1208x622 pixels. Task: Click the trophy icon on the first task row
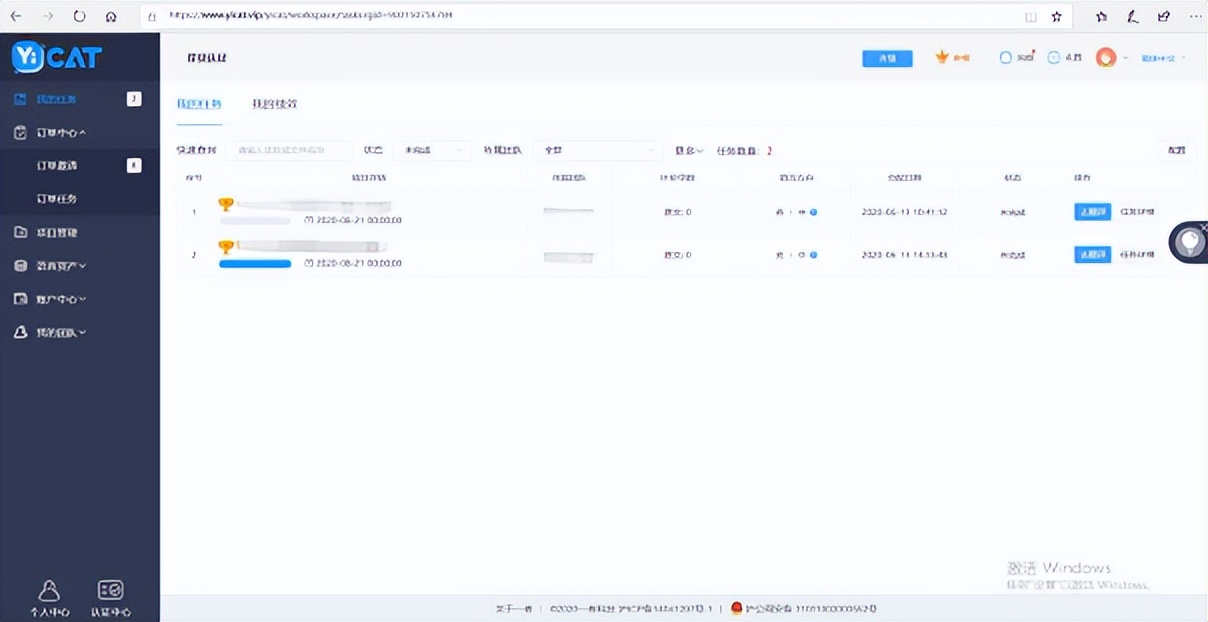pos(226,205)
